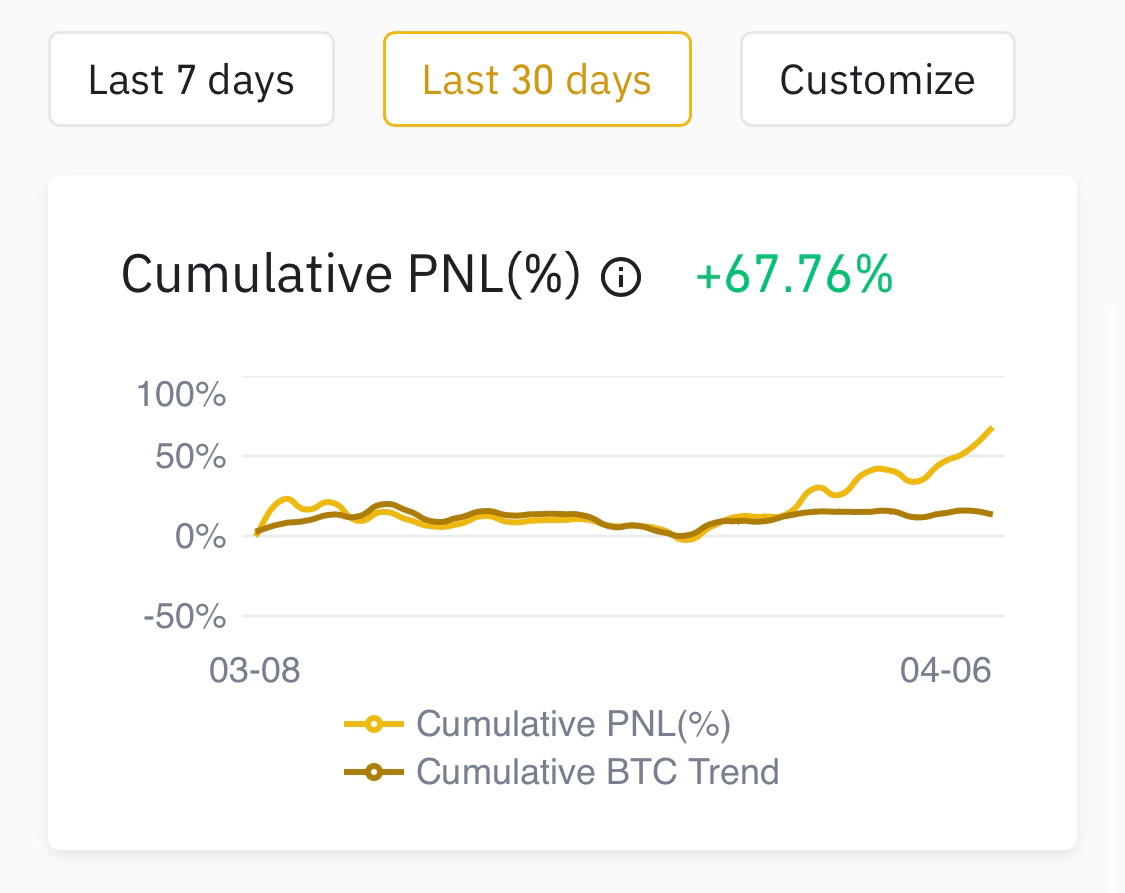The image size is (1125, 893).
Task: Click the +67.76% PNL value
Action: (x=795, y=275)
